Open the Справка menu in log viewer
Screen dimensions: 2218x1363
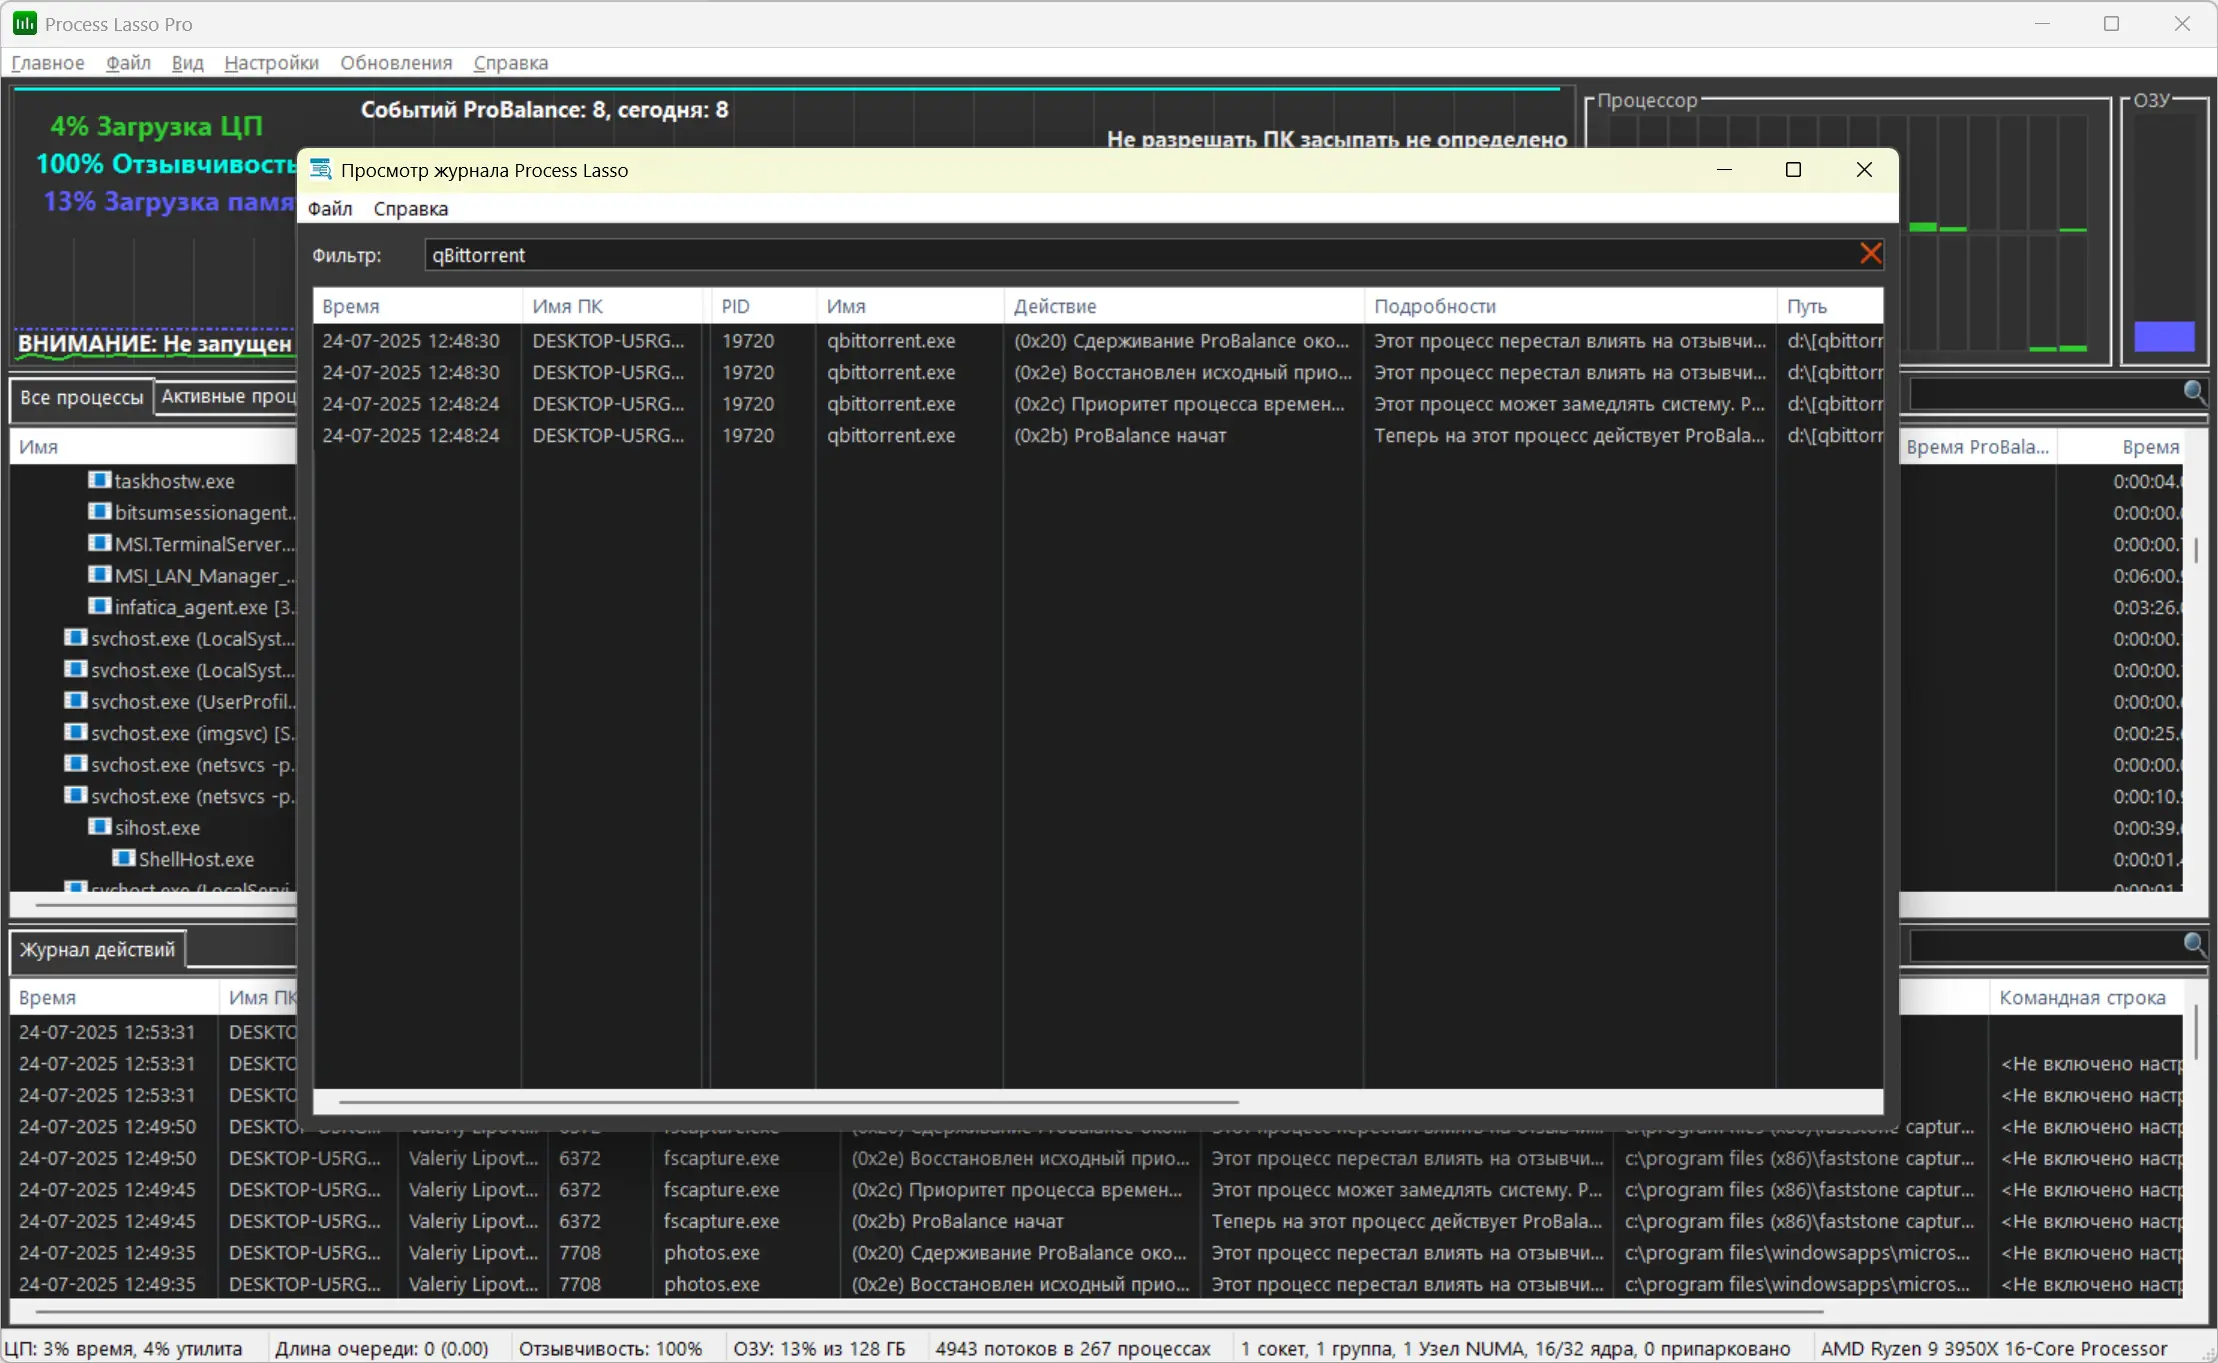(410, 209)
